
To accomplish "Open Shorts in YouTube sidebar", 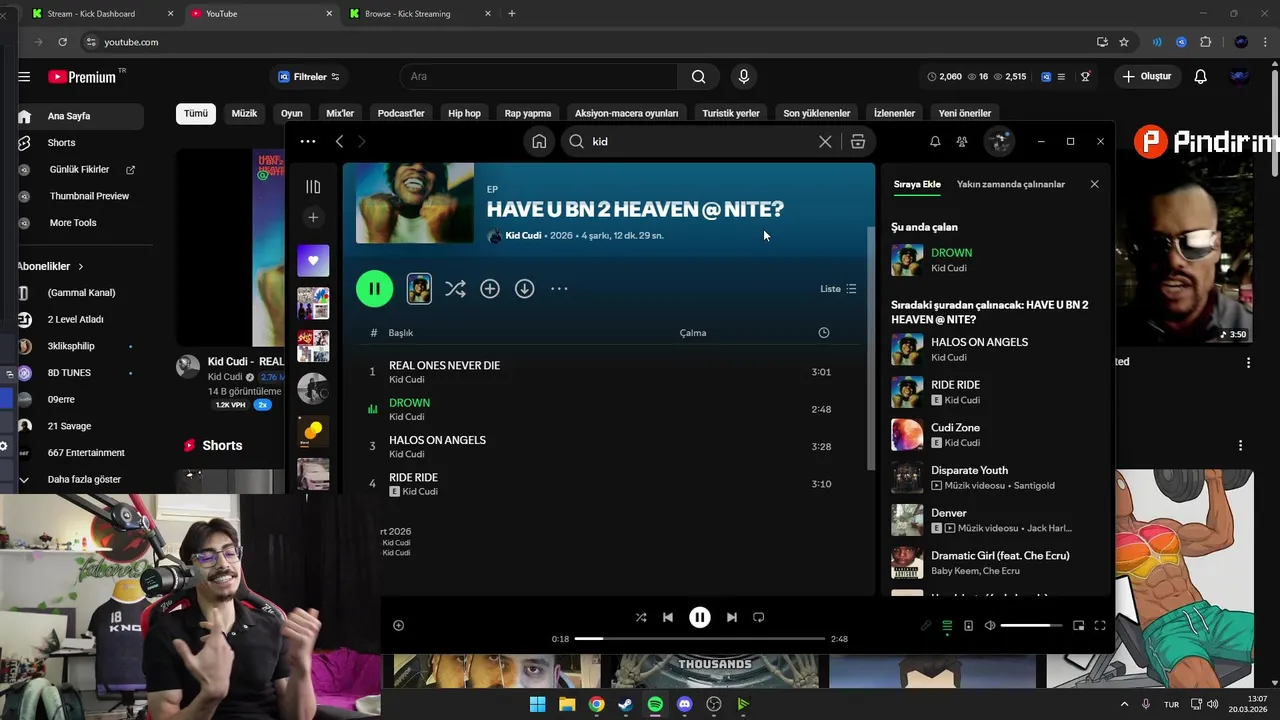I will pos(61,143).
